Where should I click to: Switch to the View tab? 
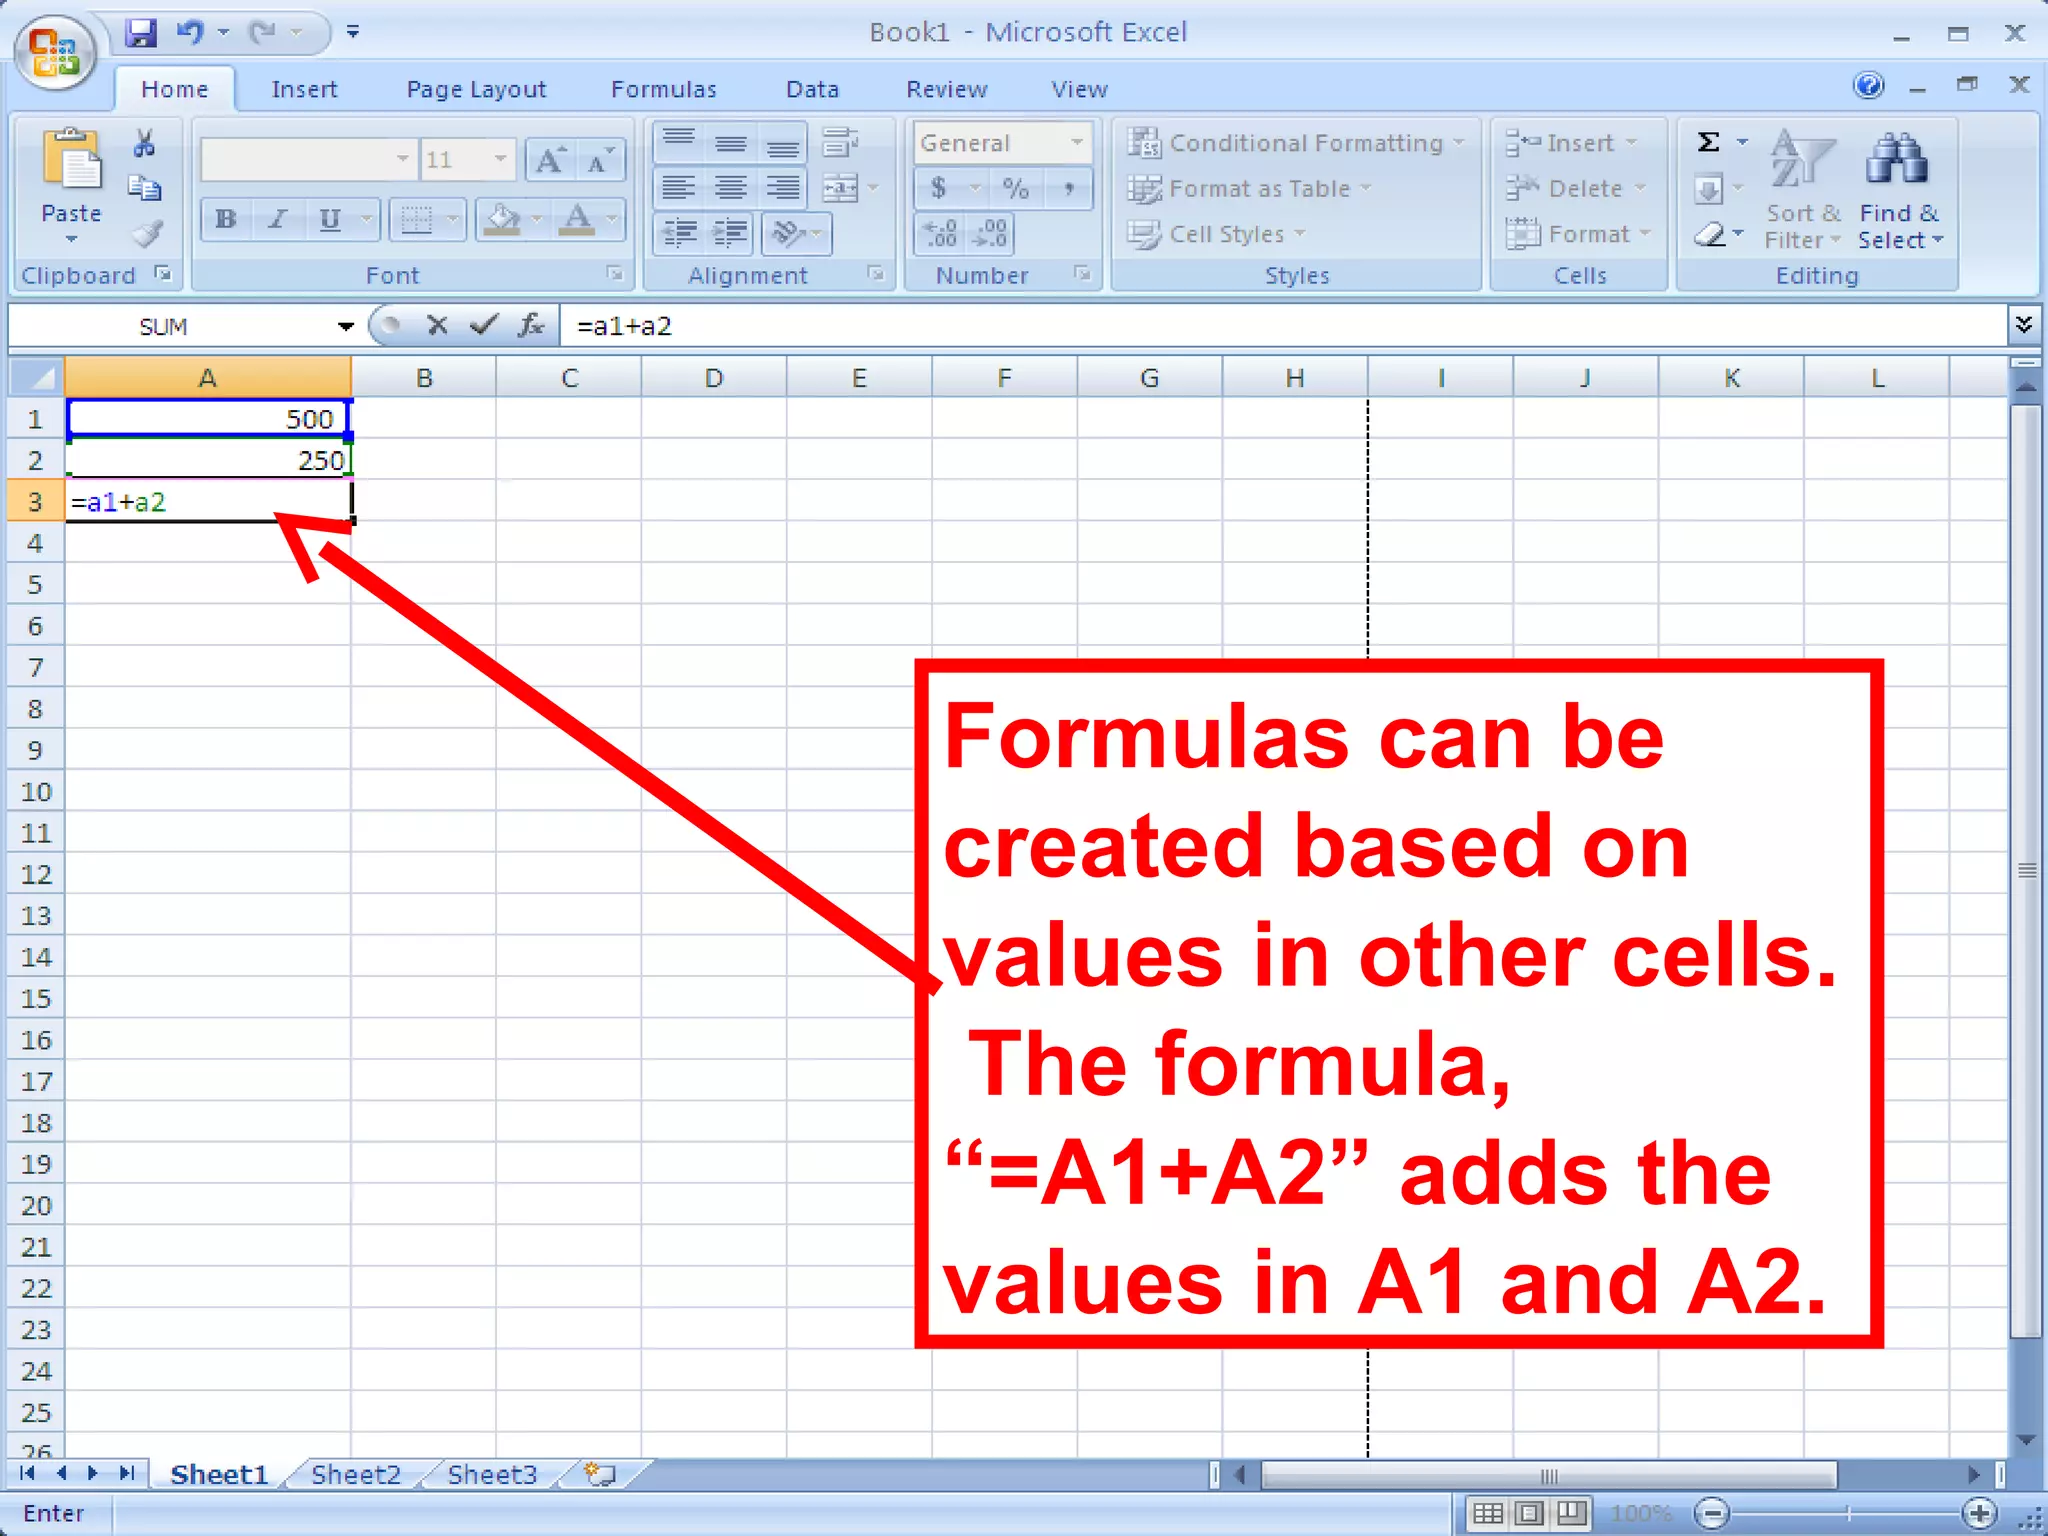1079,89
